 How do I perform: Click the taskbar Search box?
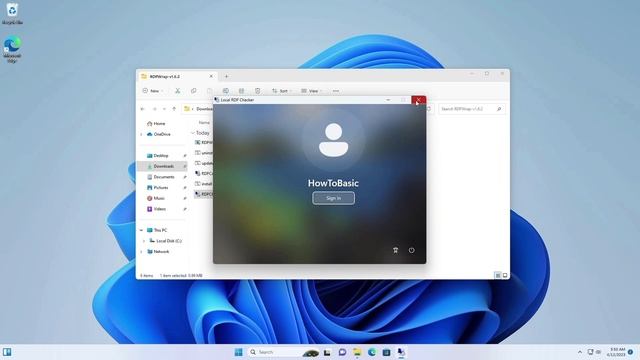pyautogui.click(x=284, y=352)
